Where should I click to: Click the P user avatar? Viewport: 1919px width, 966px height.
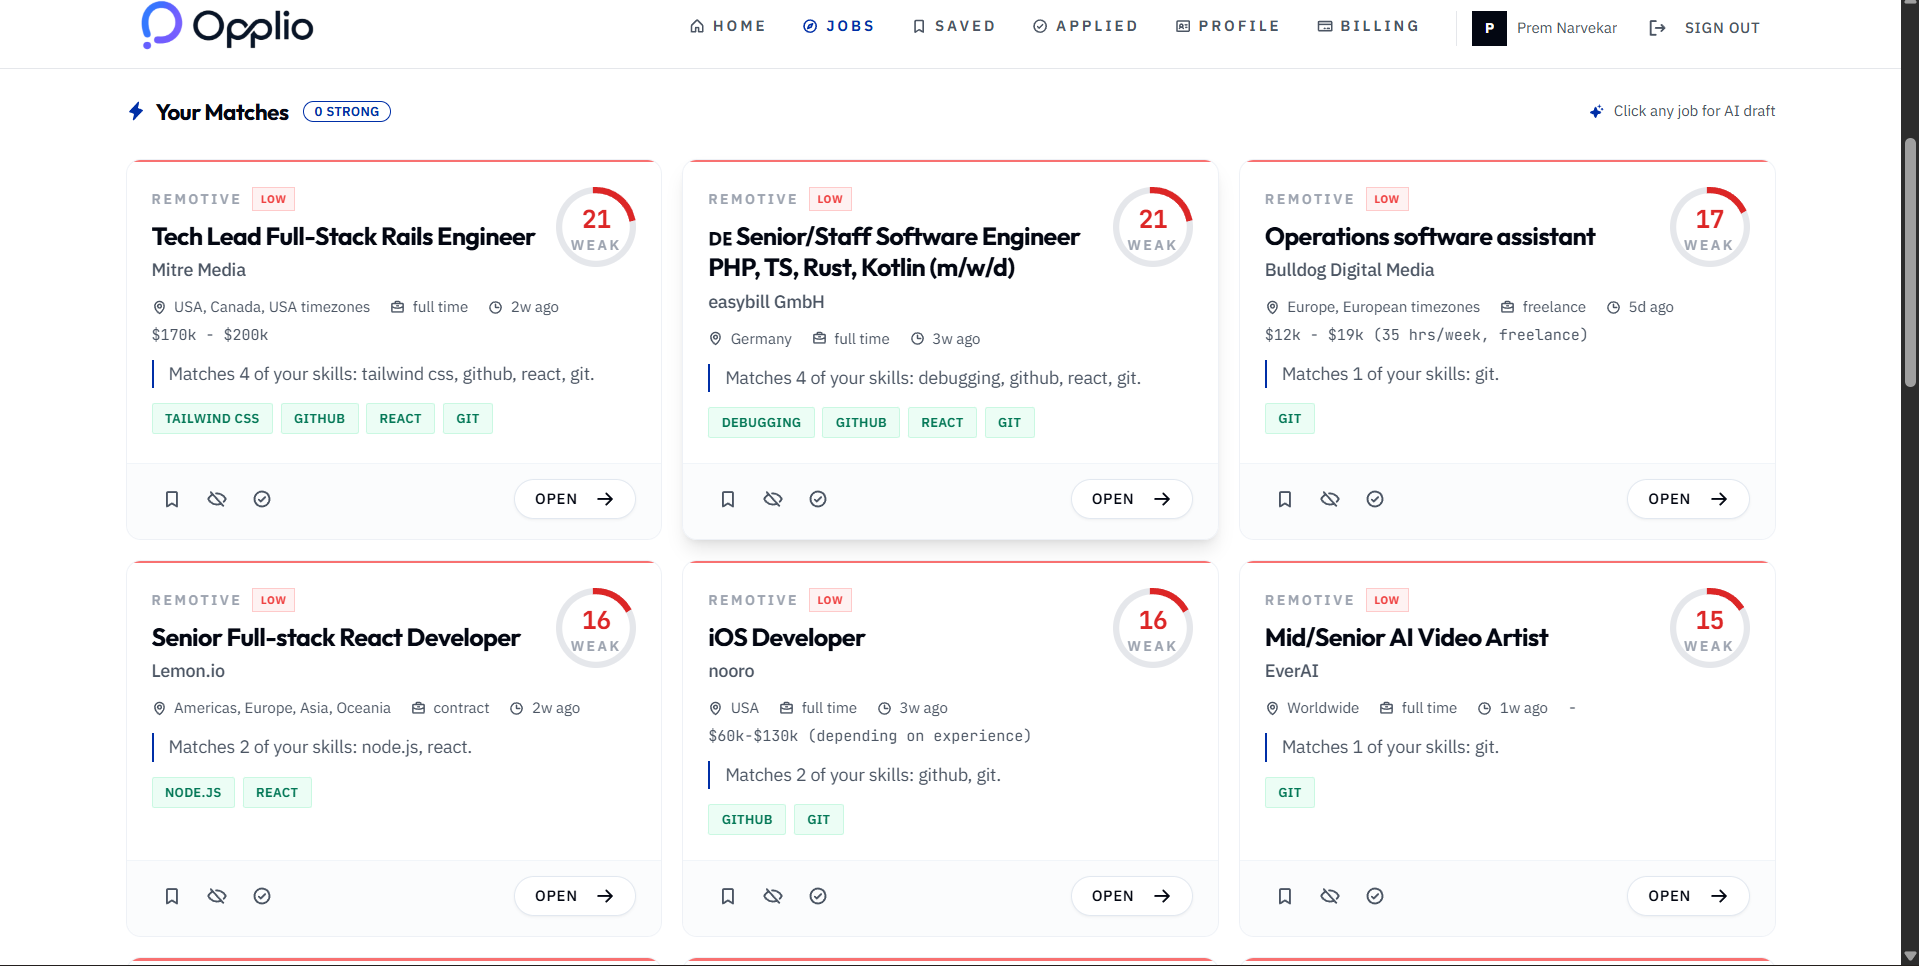coord(1489,28)
